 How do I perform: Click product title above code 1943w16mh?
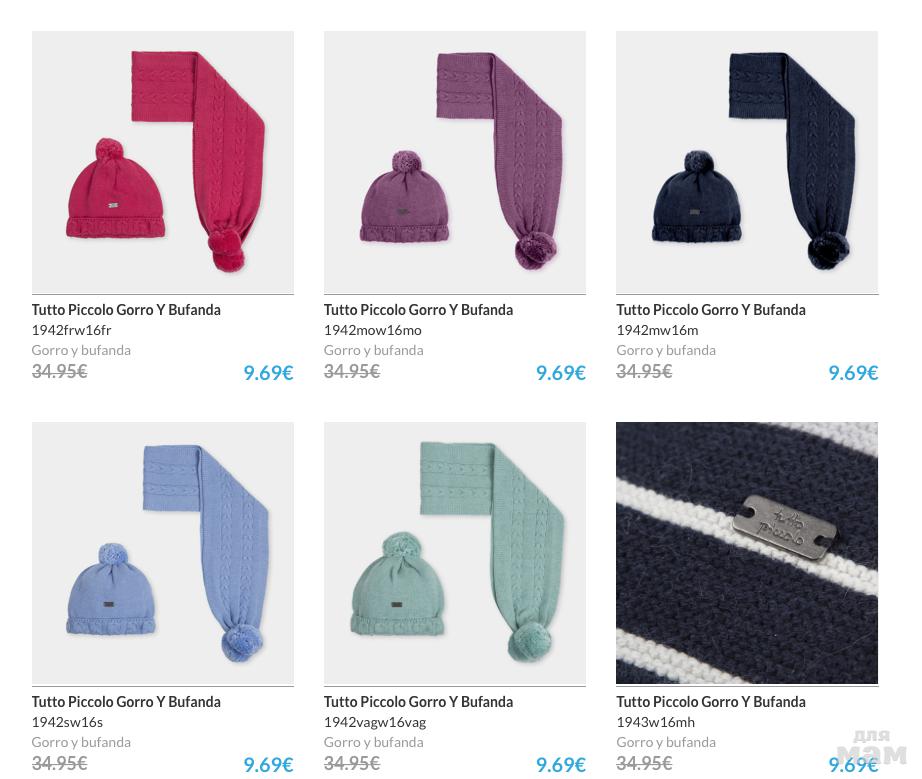711,702
